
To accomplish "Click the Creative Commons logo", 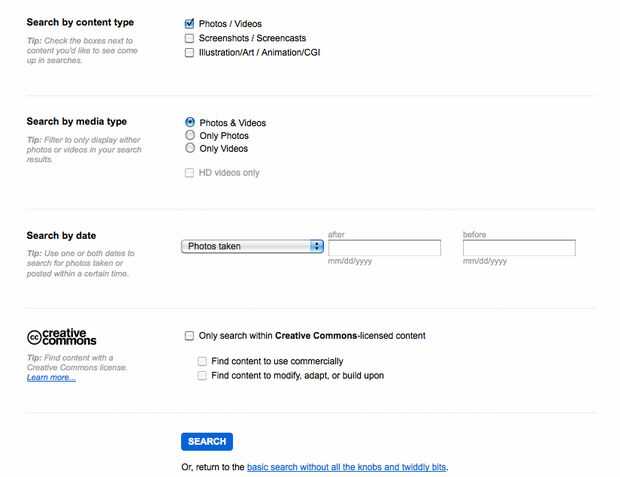I will [57, 337].
